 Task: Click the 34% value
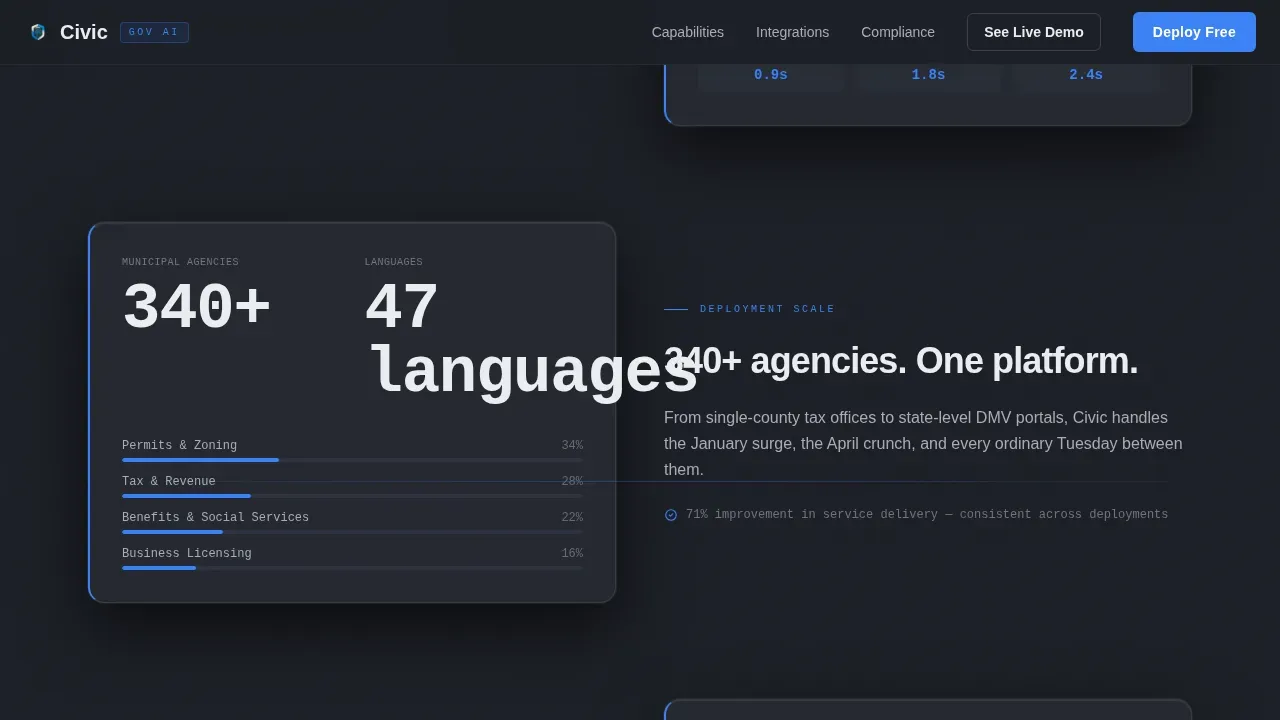coord(572,446)
